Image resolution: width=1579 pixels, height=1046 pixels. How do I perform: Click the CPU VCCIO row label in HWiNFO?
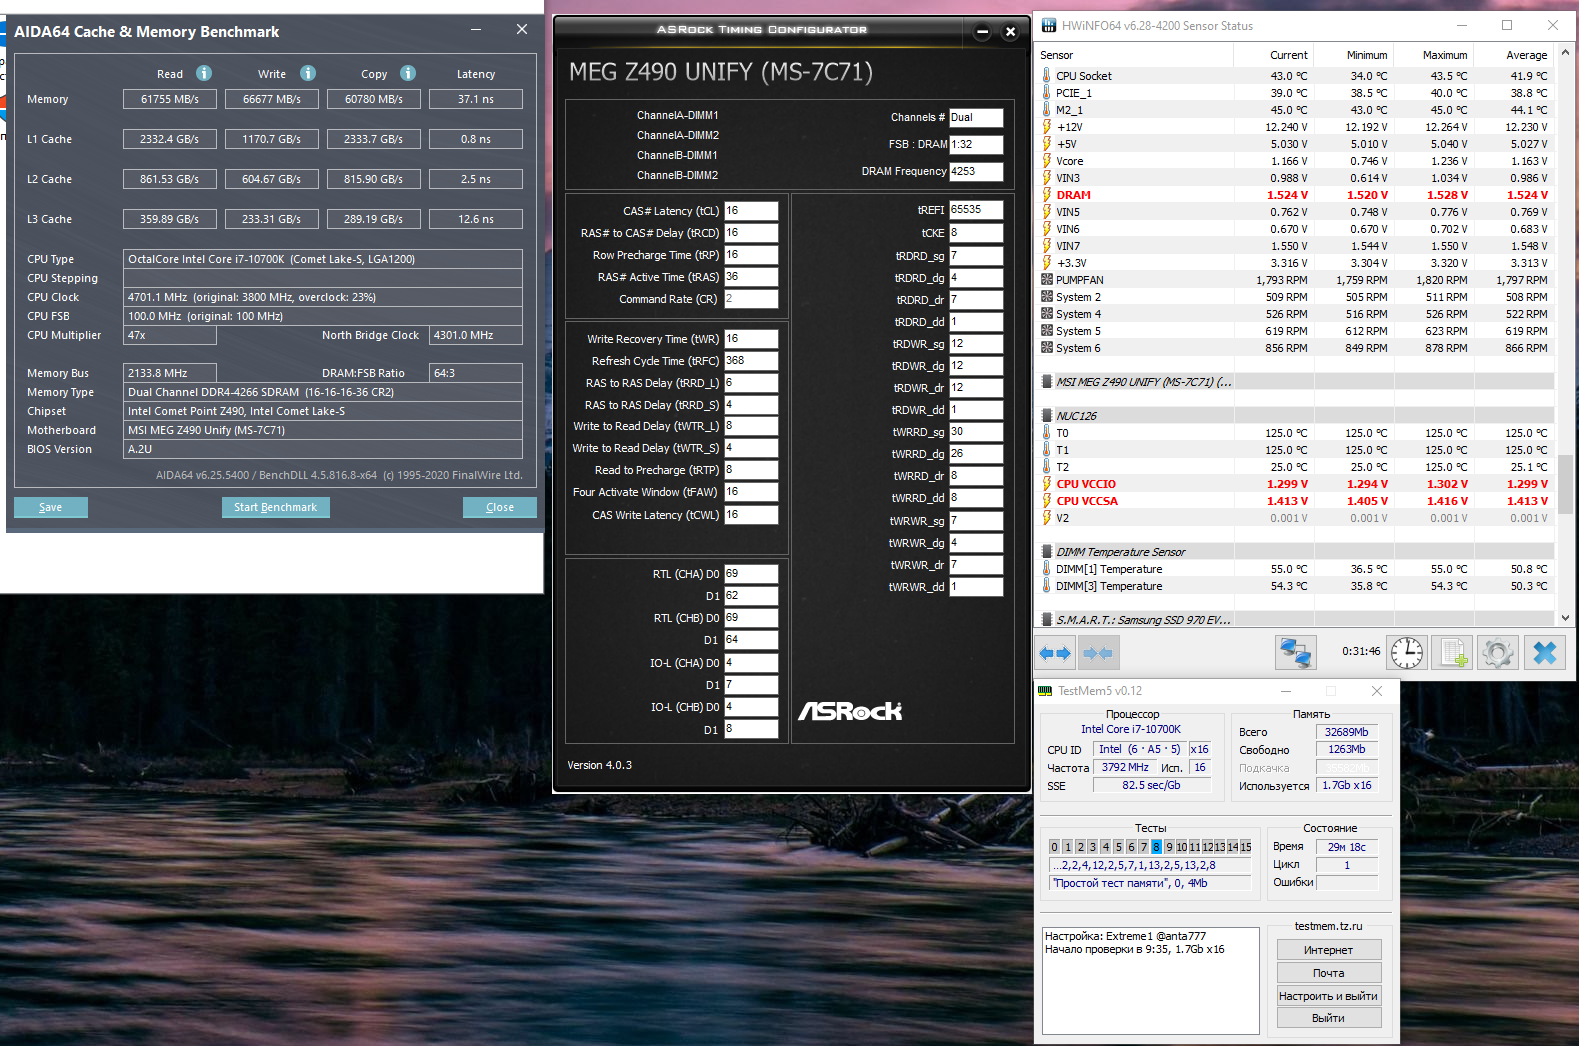coord(1086,484)
